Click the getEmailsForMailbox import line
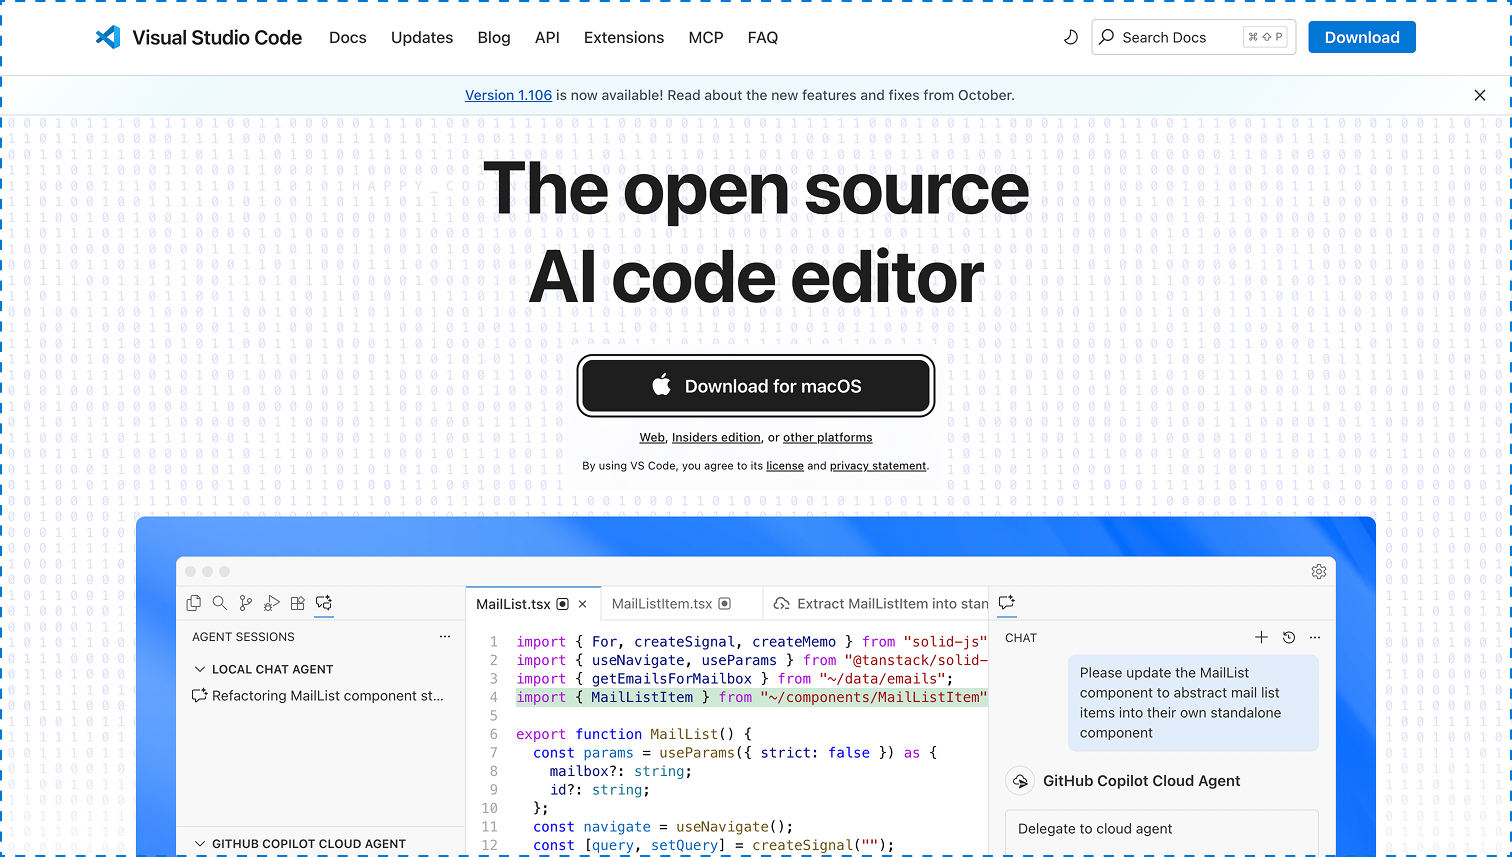This screenshot has height=857, width=1512. point(735,679)
